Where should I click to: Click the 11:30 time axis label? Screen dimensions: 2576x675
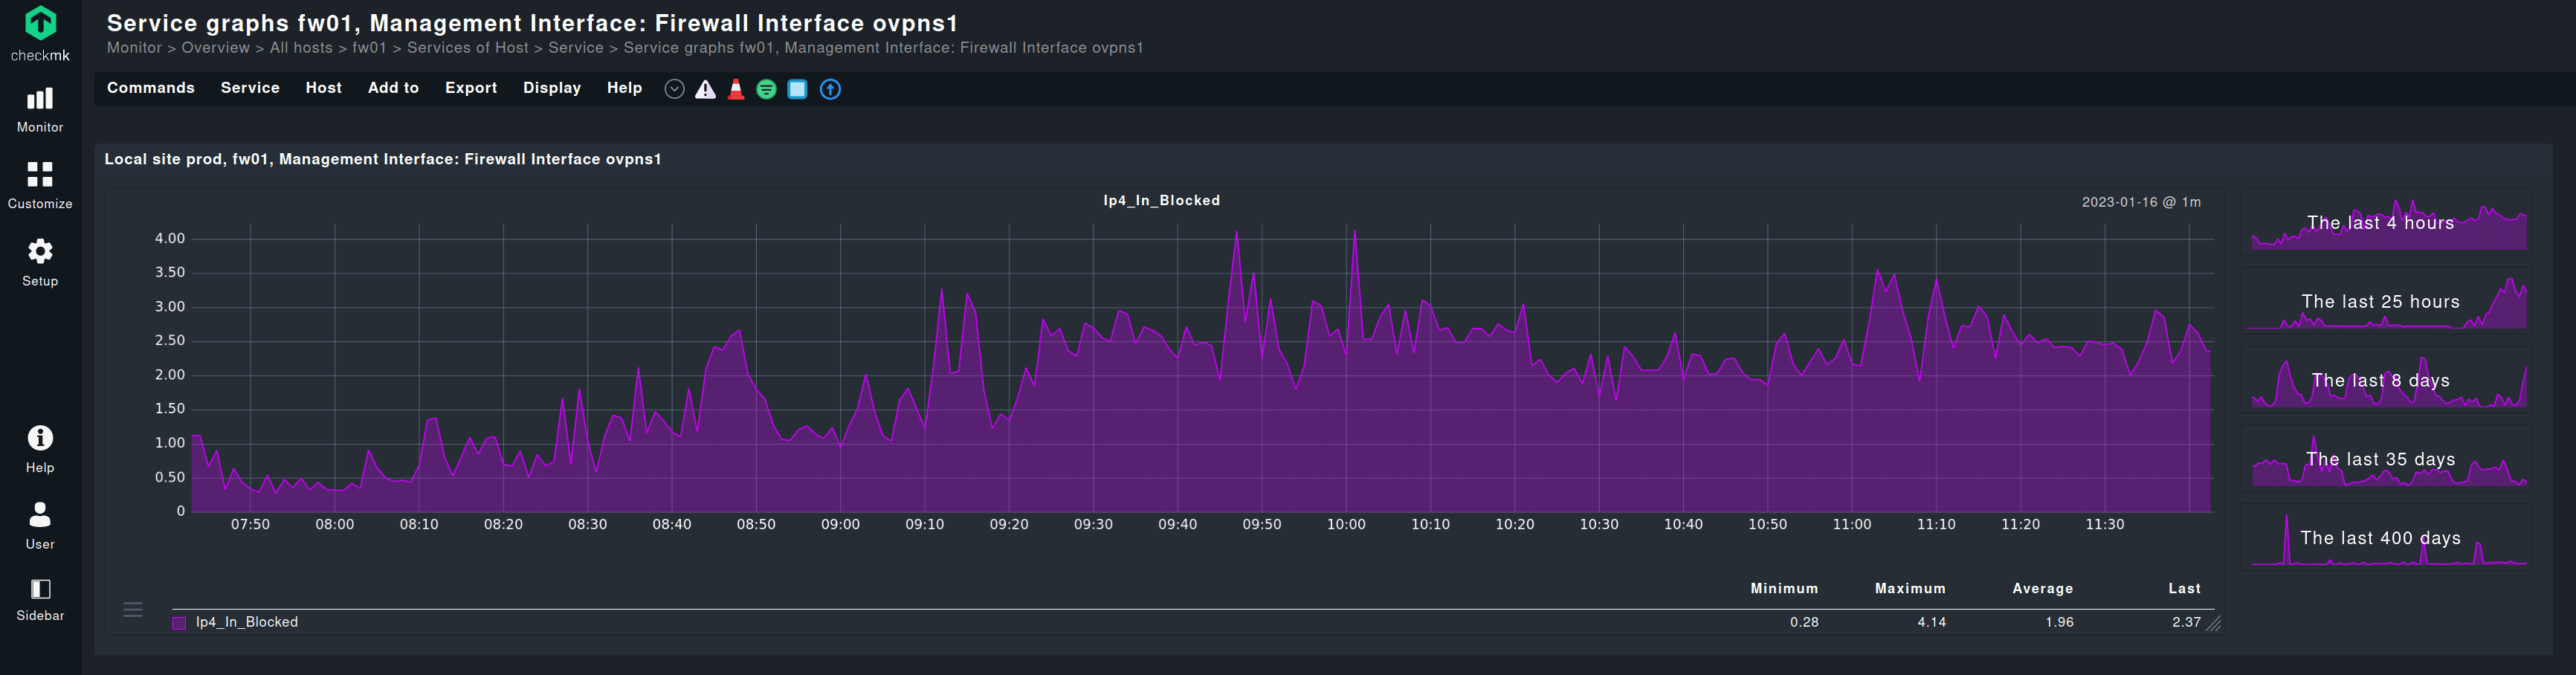click(x=2105, y=525)
